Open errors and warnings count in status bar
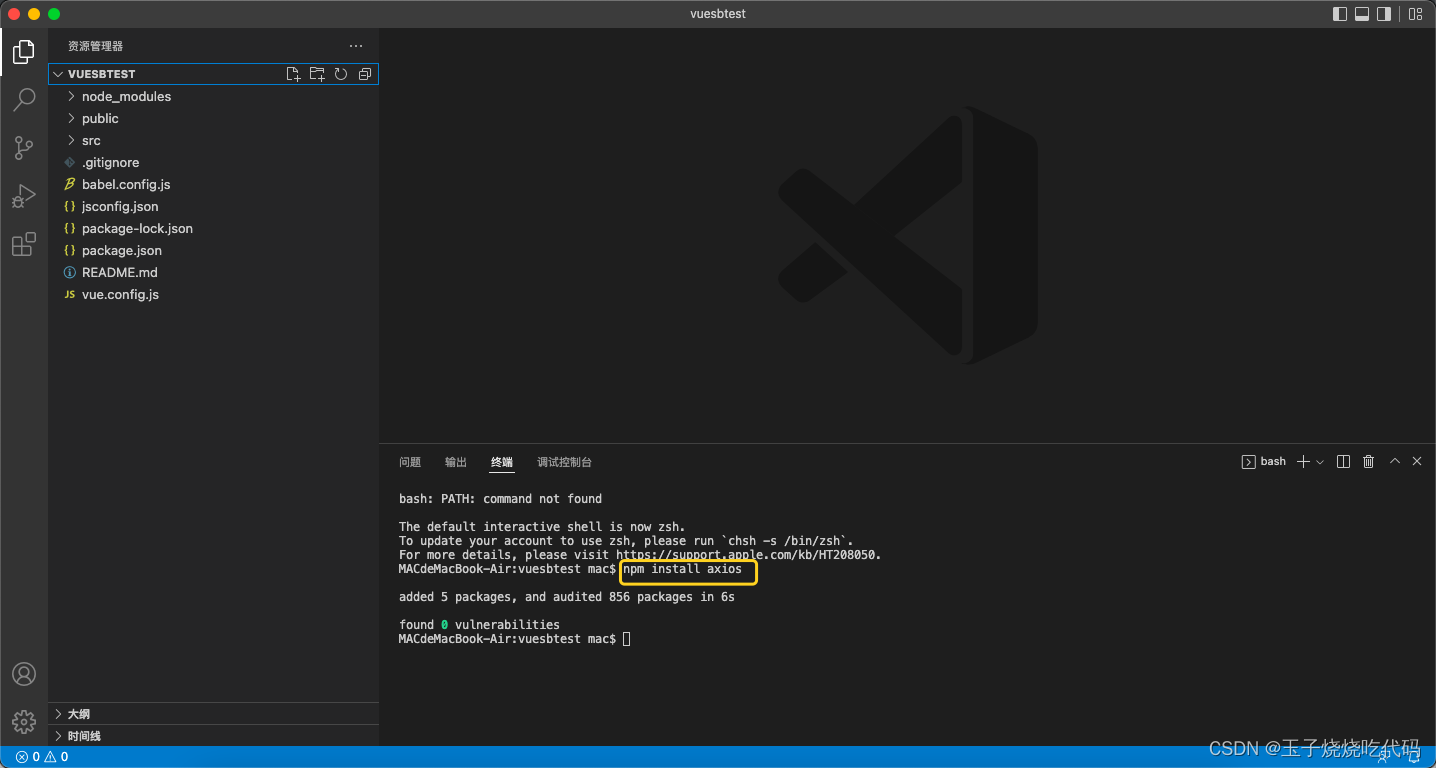 (x=42, y=757)
